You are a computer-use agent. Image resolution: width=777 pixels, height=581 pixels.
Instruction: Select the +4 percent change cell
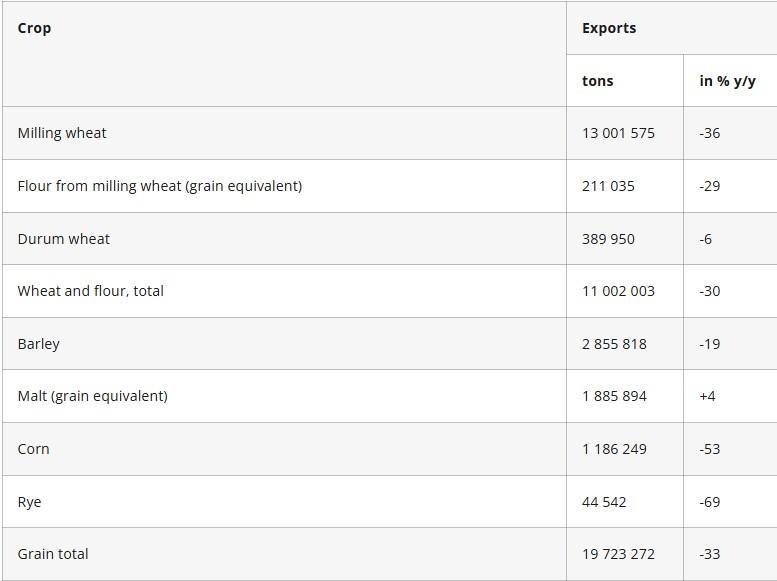pyautogui.click(x=707, y=396)
